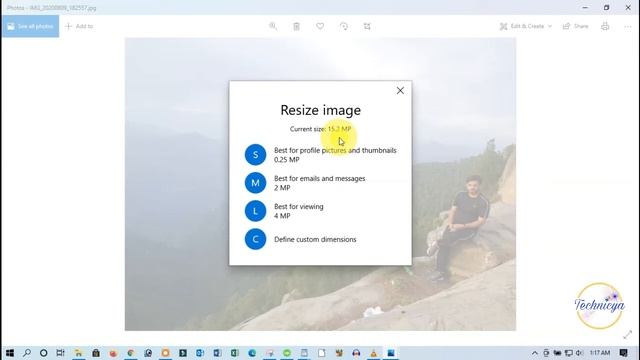Rotate the photo with rotate icon
Image resolution: width=640 pixels, height=360 pixels.
344,26
